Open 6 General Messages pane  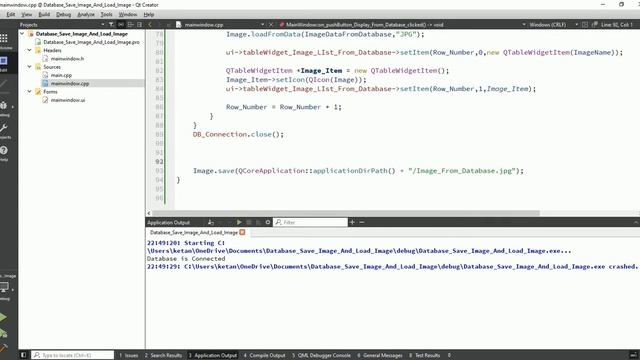click(x=380, y=355)
